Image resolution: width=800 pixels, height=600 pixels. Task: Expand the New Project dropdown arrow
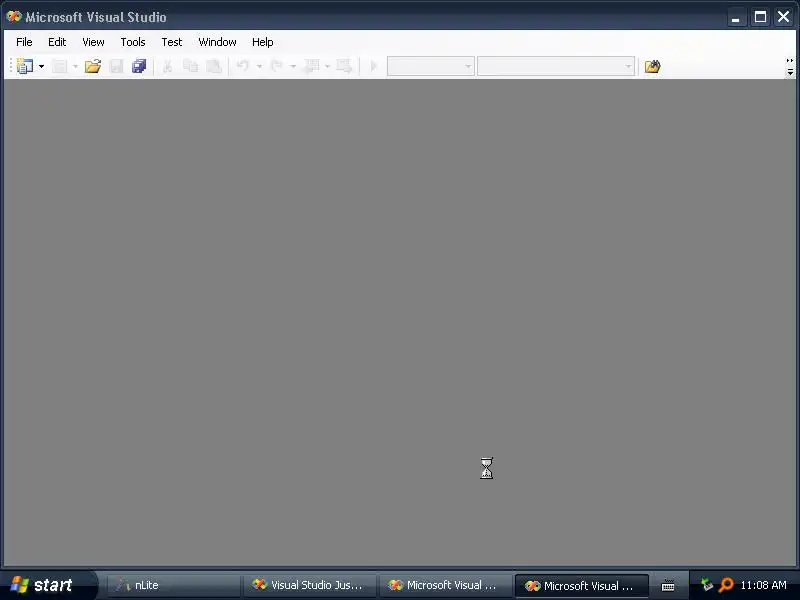[x=41, y=66]
